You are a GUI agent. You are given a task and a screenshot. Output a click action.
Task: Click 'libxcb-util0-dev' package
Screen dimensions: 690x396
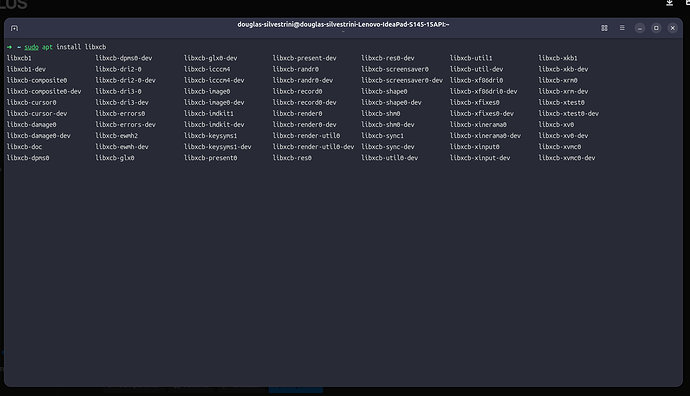(x=389, y=158)
